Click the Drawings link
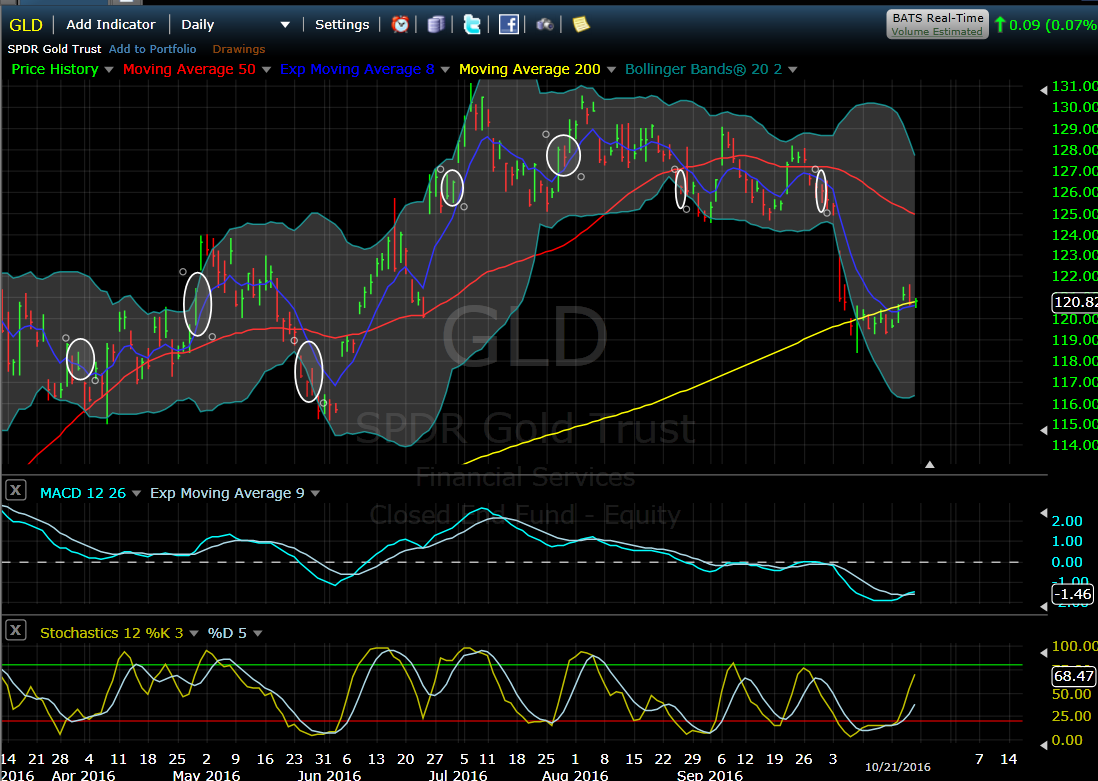Viewport: 1098px width, 781px height. (x=239, y=49)
